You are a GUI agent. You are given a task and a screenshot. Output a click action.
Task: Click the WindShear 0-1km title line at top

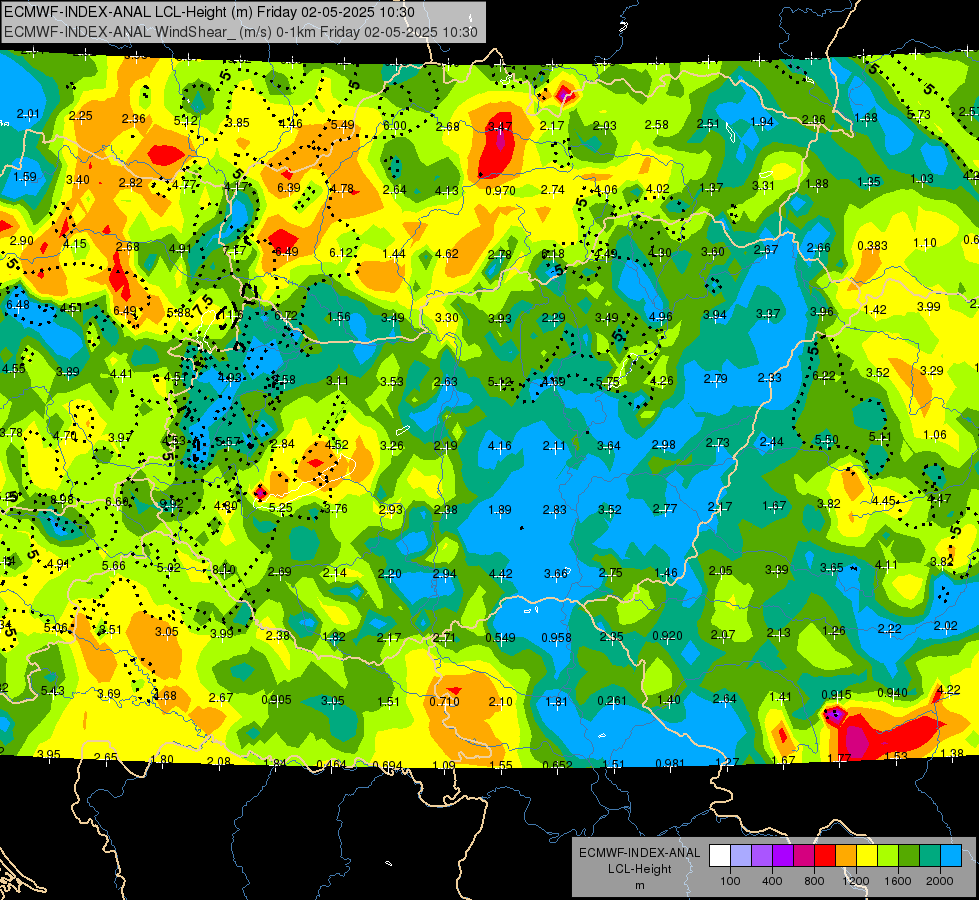coord(240,32)
